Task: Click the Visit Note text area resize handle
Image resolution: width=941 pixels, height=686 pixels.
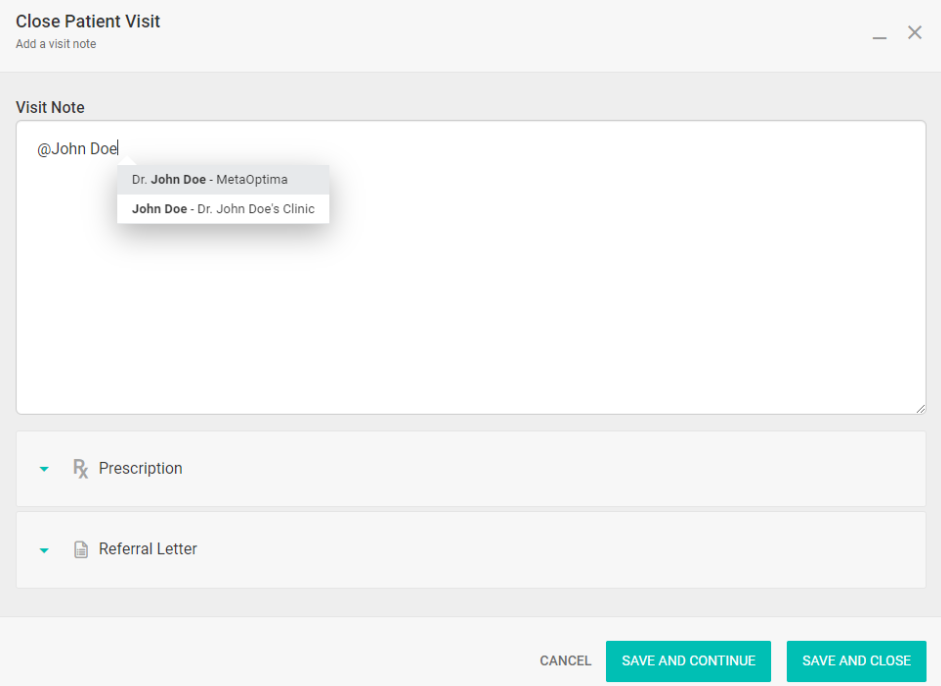Action: pos(920,408)
